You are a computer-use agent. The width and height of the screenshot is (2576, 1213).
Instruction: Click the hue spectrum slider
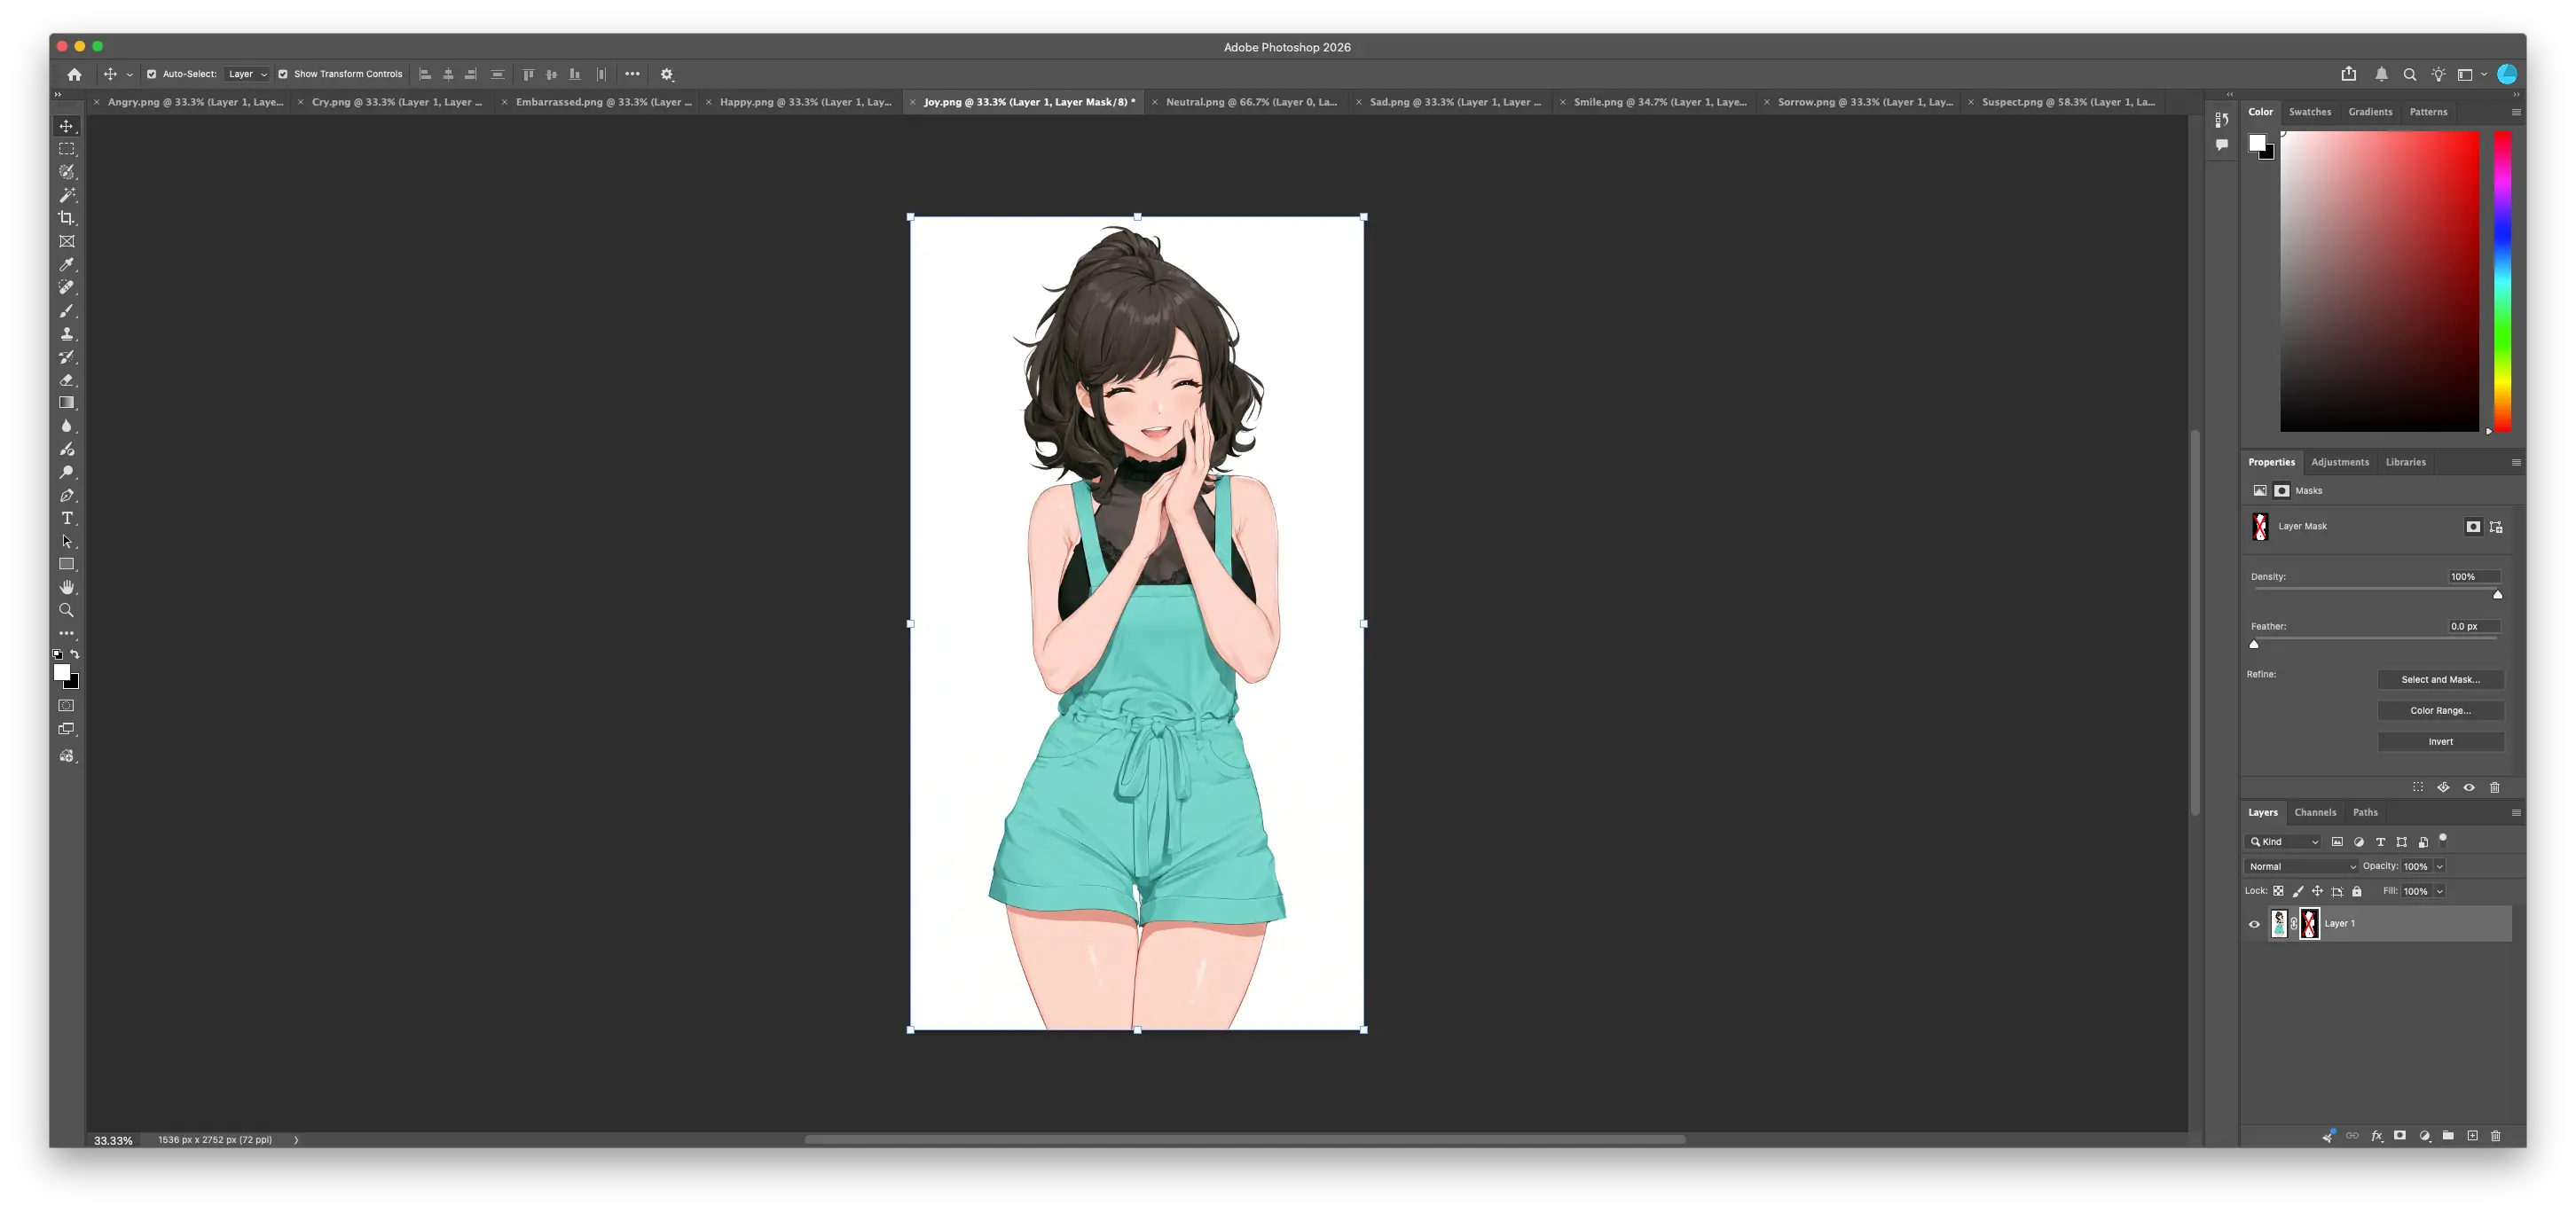tap(2502, 281)
